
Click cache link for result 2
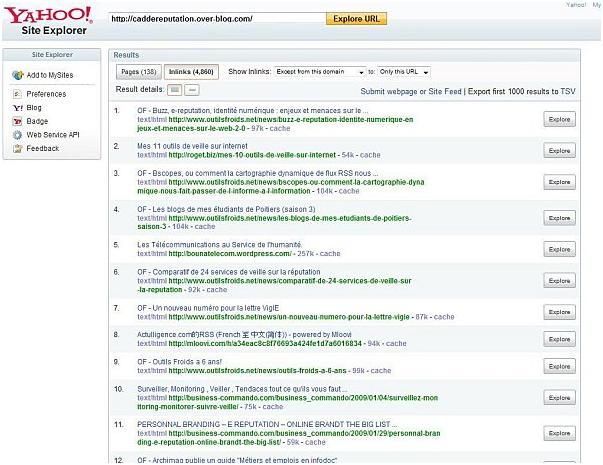370,155
